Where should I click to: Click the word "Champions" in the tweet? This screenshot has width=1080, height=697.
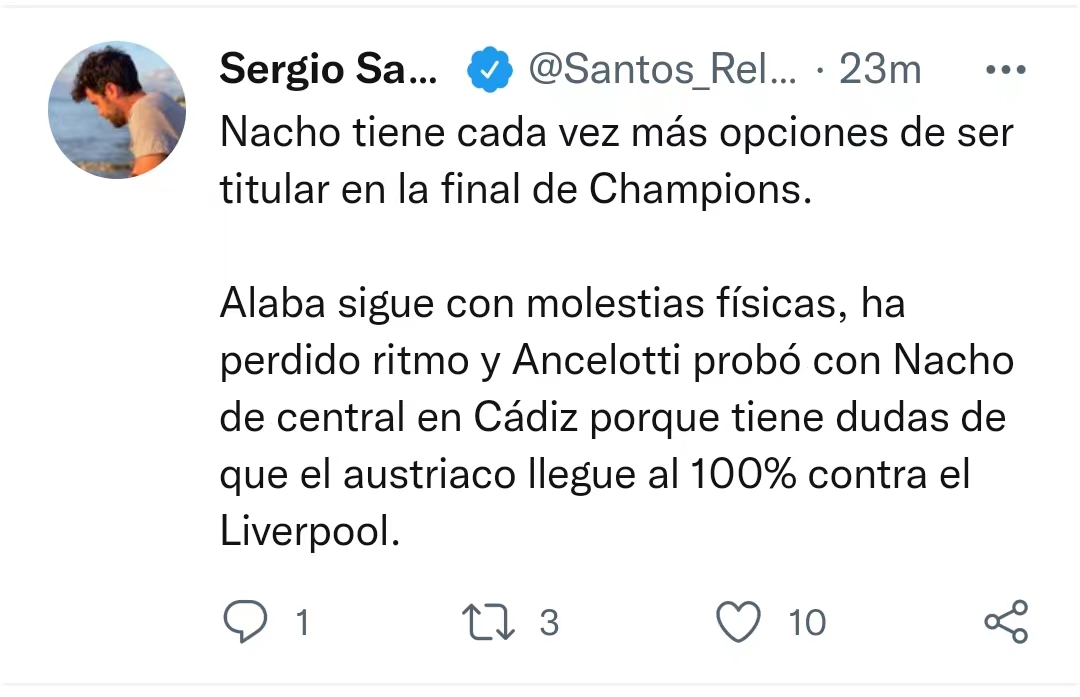click(697, 190)
